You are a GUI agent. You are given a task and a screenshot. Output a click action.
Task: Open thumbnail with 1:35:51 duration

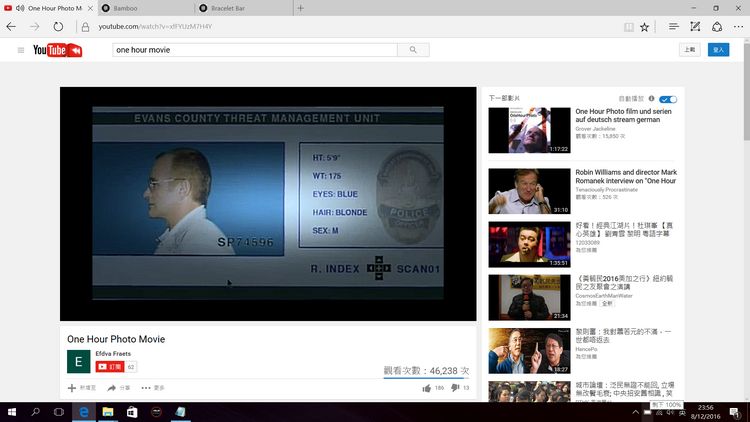529,244
